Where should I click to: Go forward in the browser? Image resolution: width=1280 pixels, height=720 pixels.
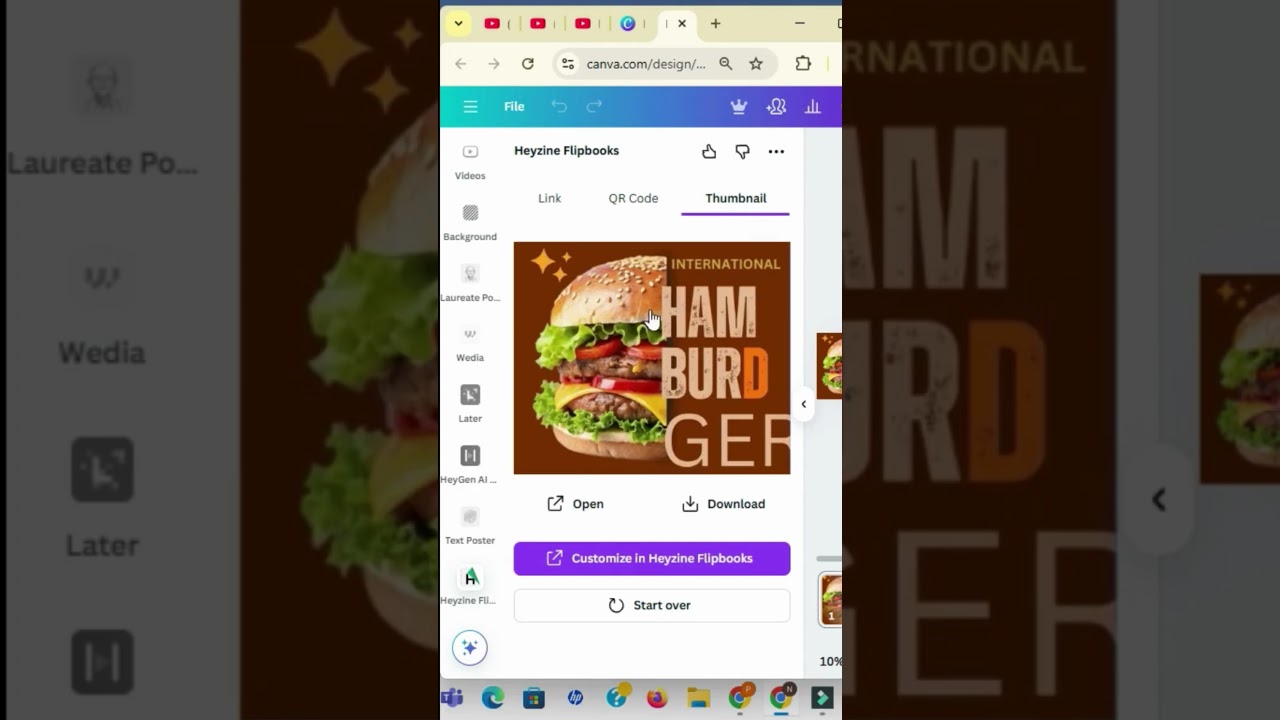click(x=494, y=64)
